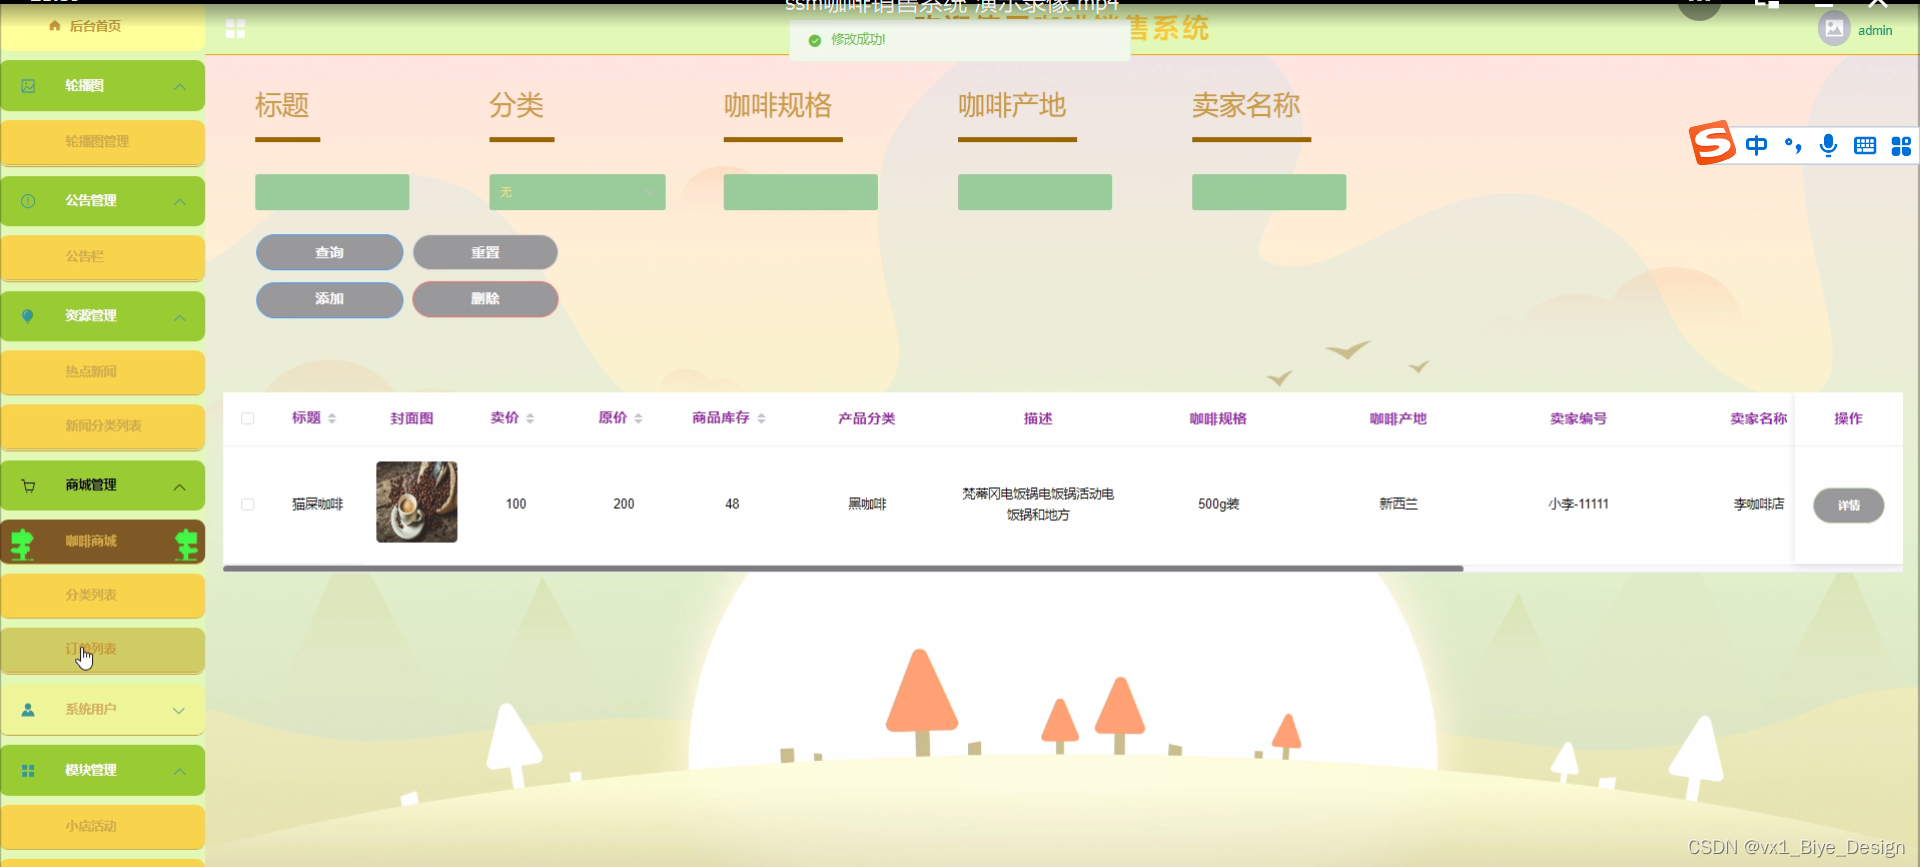Screen dimensions: 1920x867
Task: Click the Sogou microphone voice input icon
Action: pyautogui.click(x=1828, y=146)
